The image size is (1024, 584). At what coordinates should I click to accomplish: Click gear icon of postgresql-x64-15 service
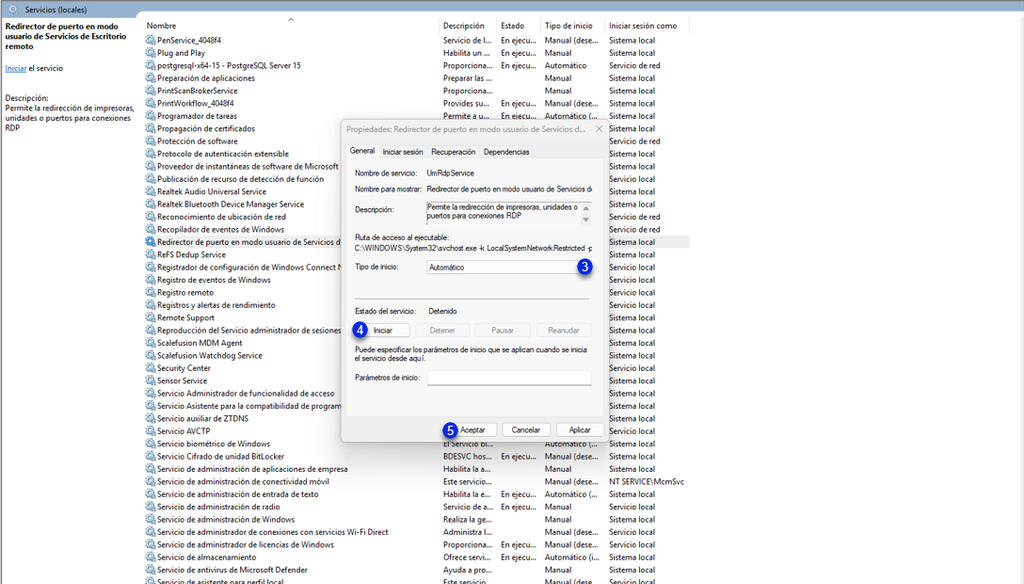150,65
